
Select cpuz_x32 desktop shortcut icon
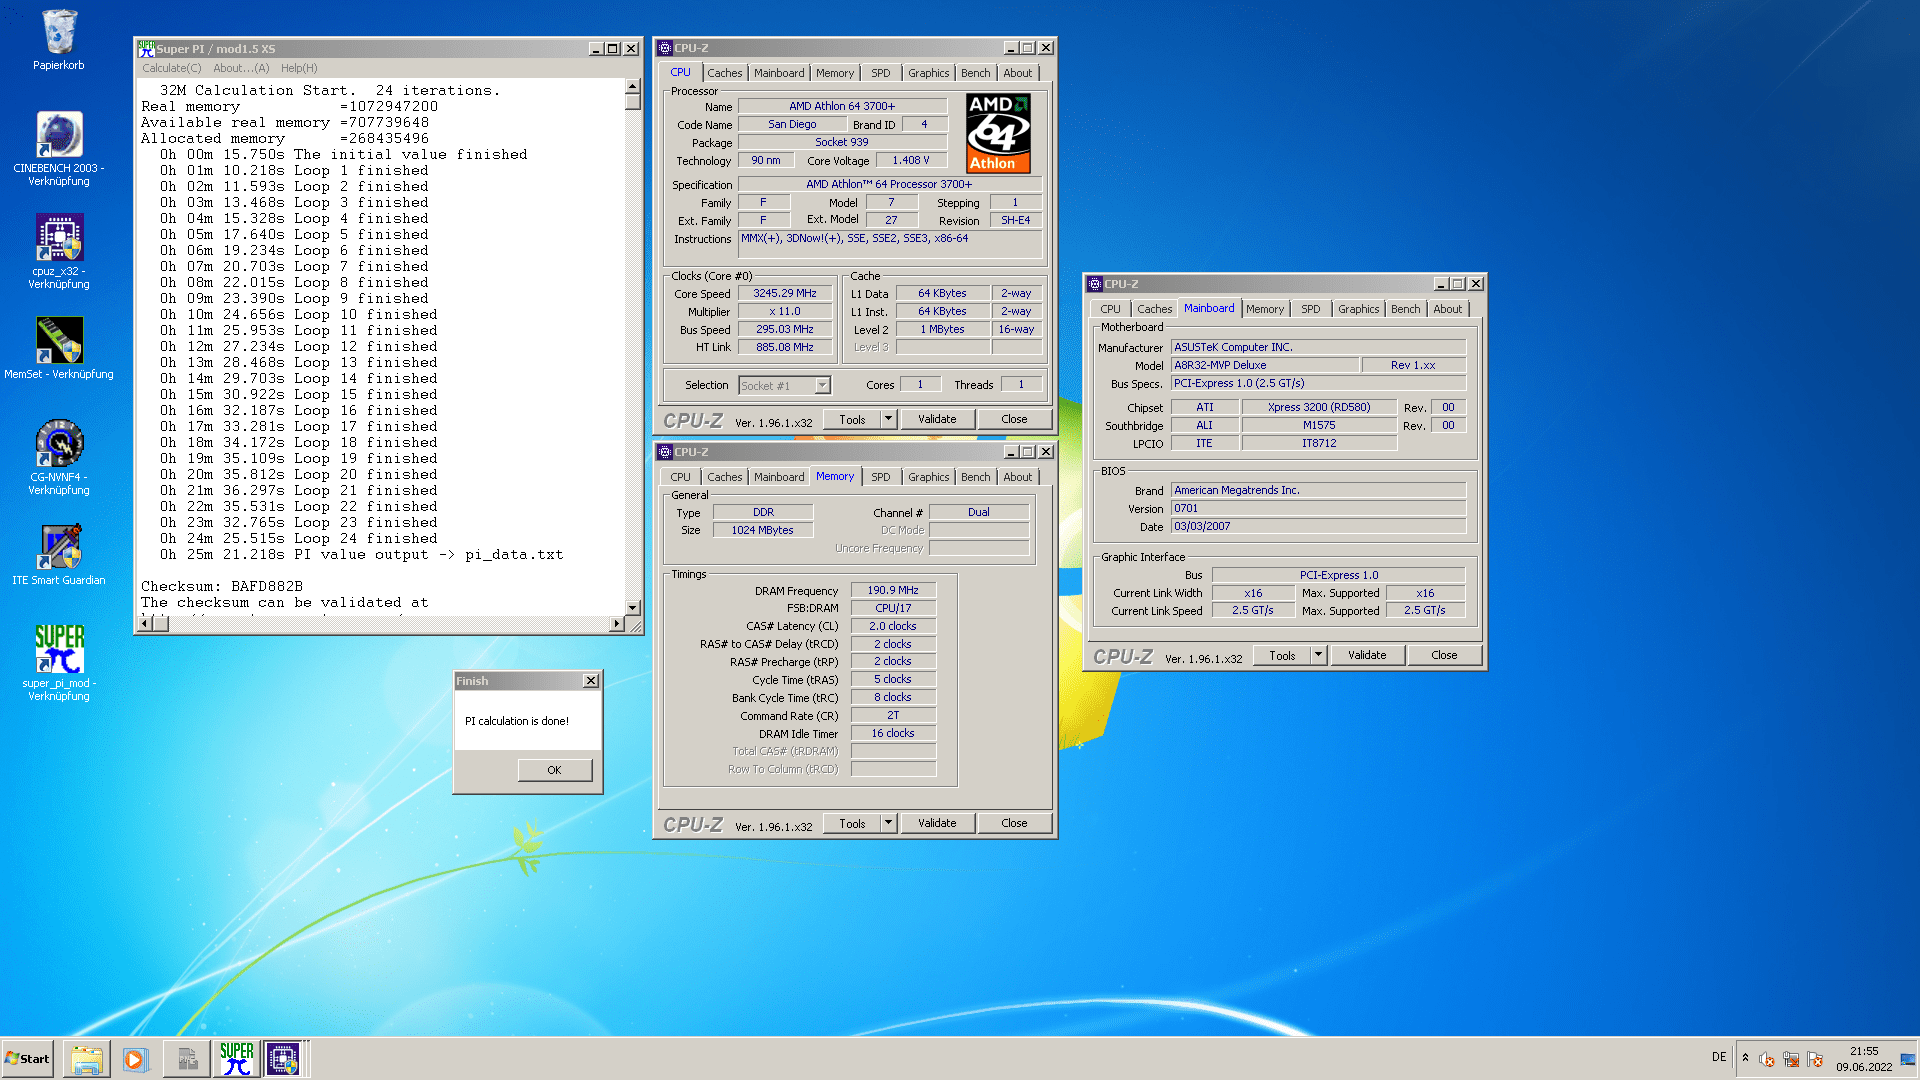(59, 251)
